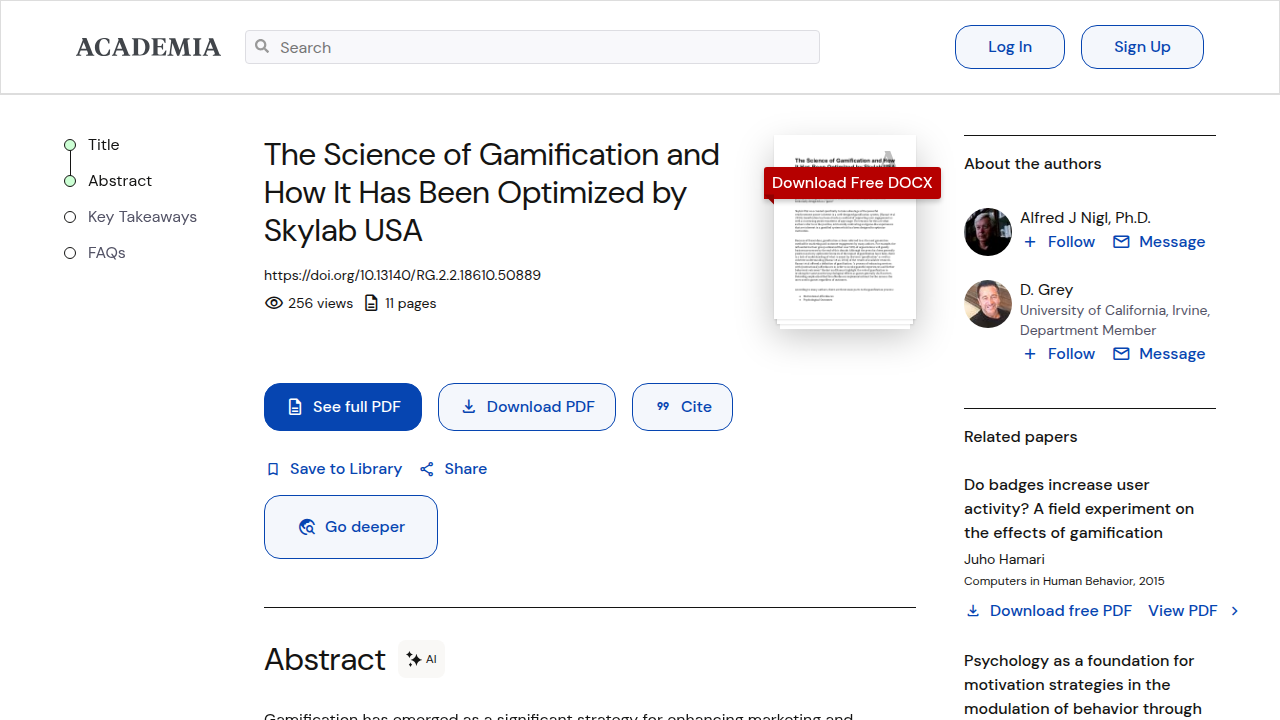Focus the Search input field
This screenshot has height=720, width=1280.
[532, 47]
